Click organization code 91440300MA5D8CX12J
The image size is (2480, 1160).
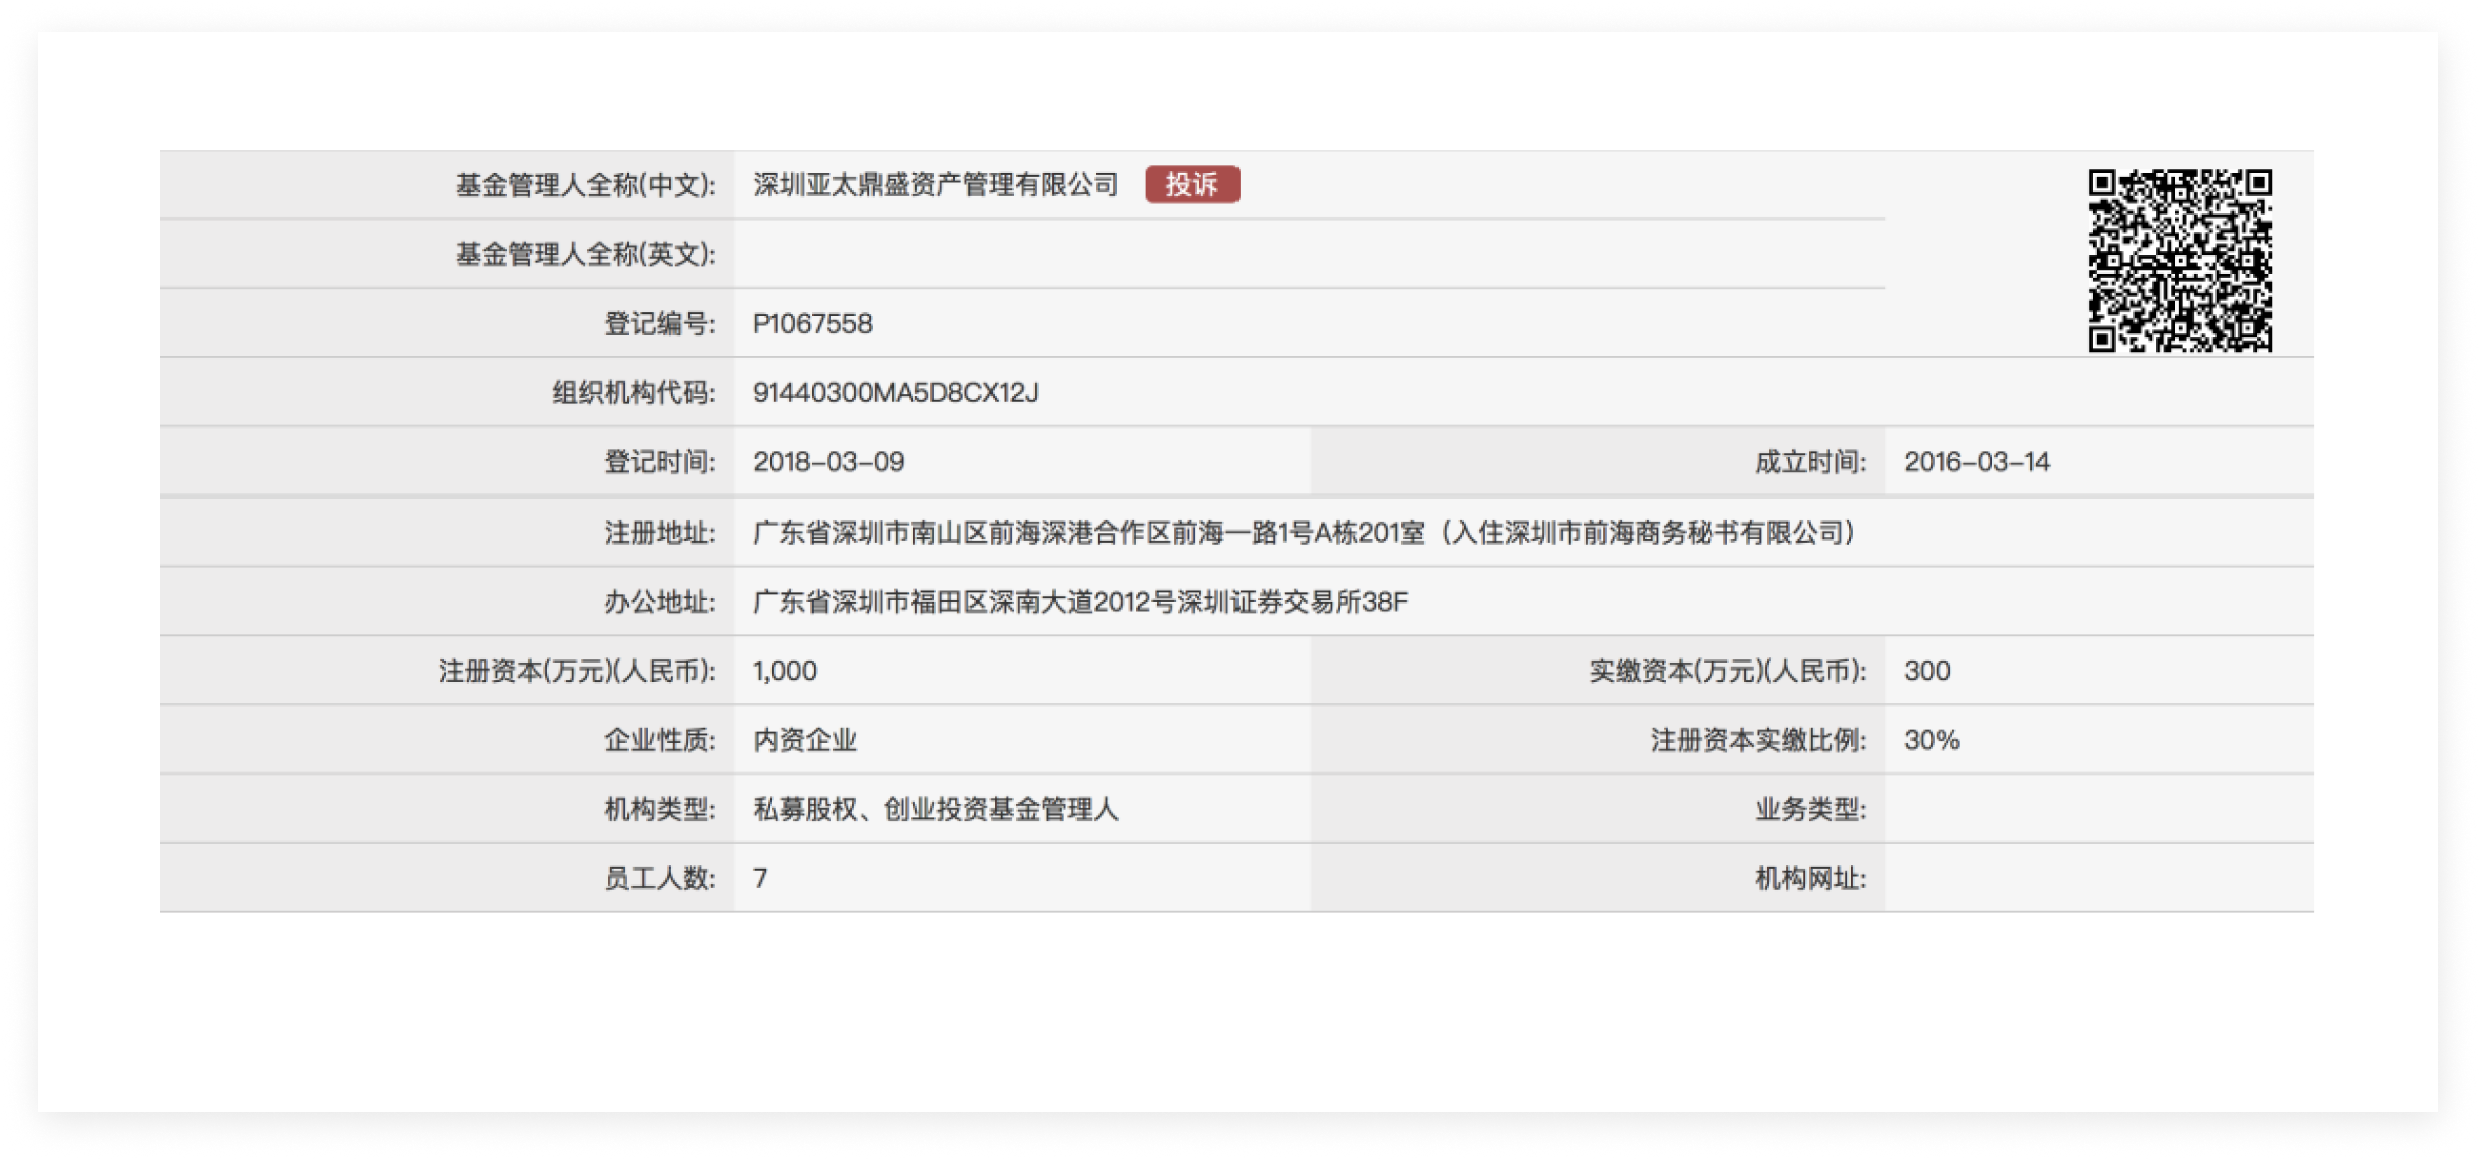click(895, 393)
